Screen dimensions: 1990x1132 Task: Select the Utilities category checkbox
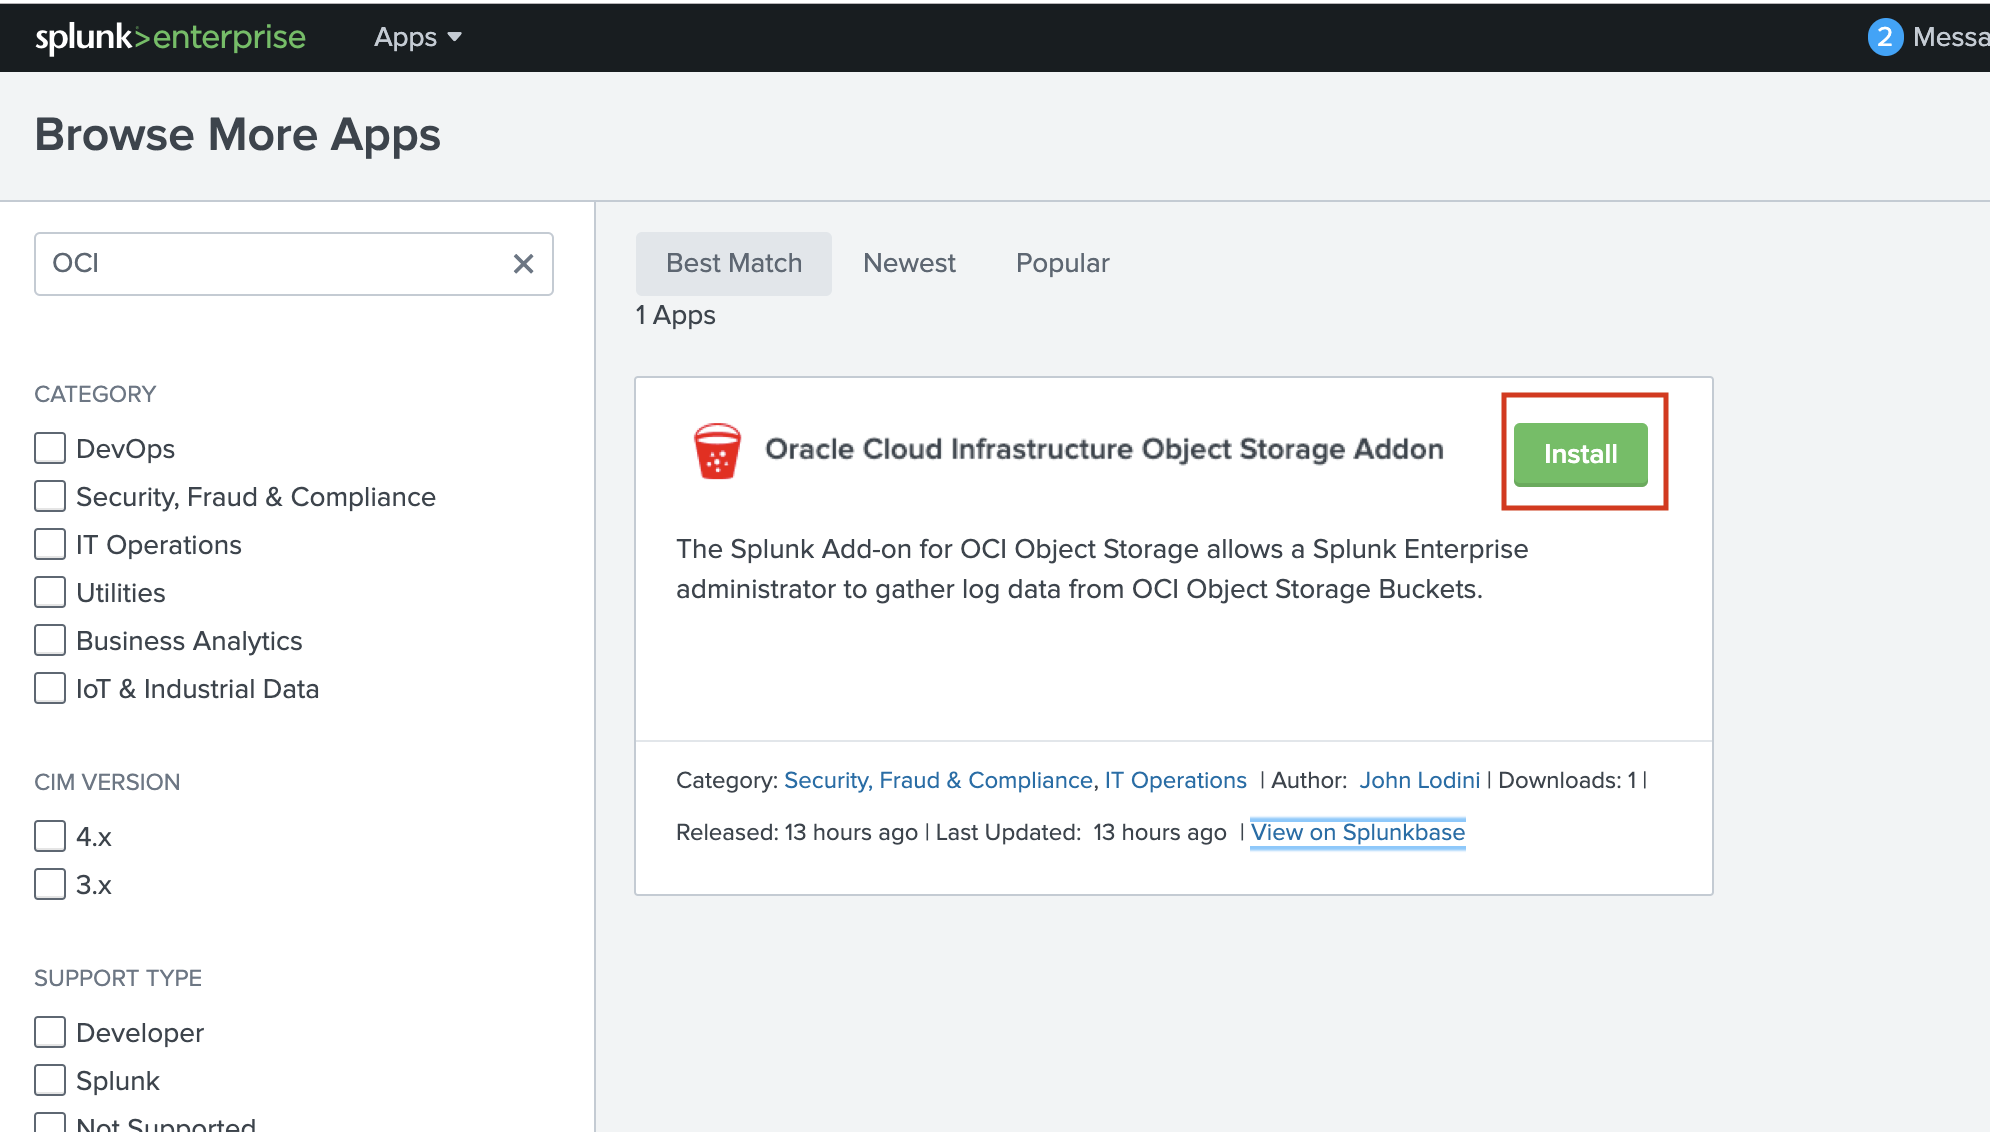[x=50, y=592]
